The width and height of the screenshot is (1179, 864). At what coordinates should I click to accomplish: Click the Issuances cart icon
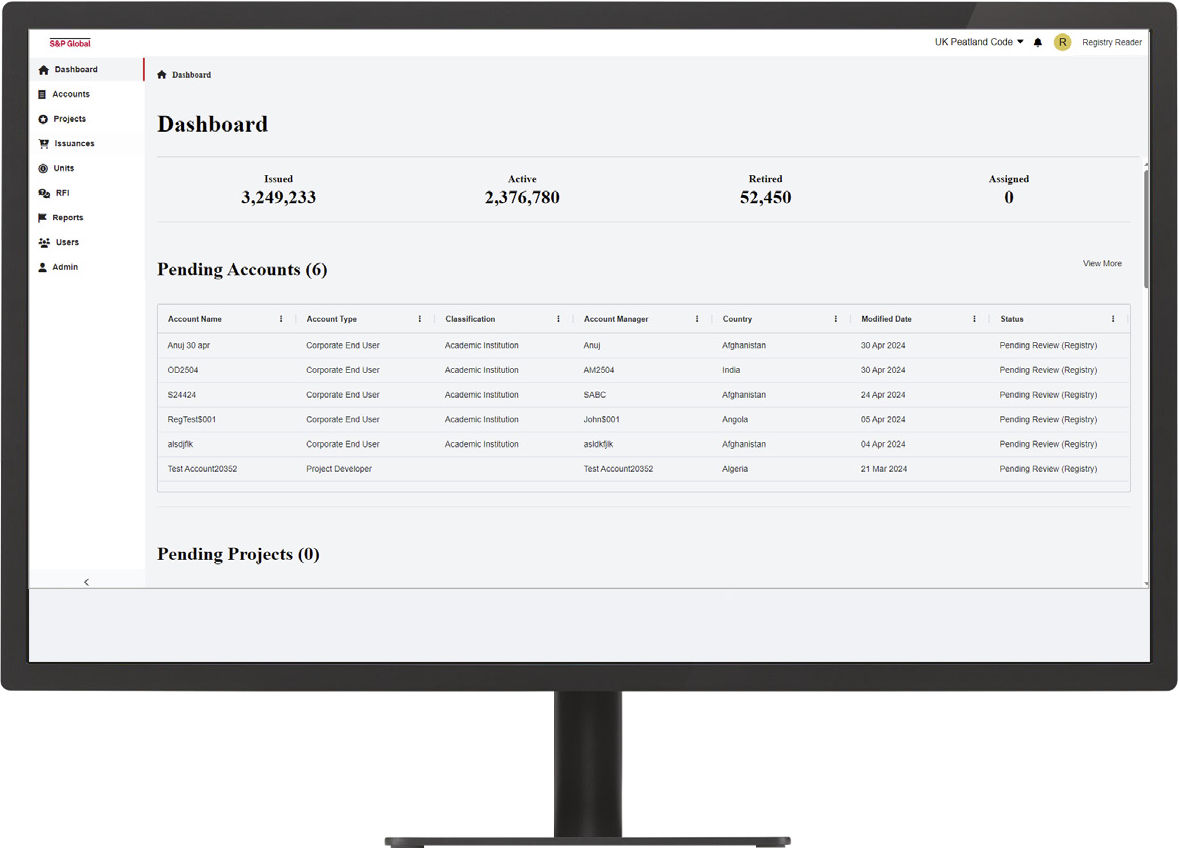click(x=43, y=144)
